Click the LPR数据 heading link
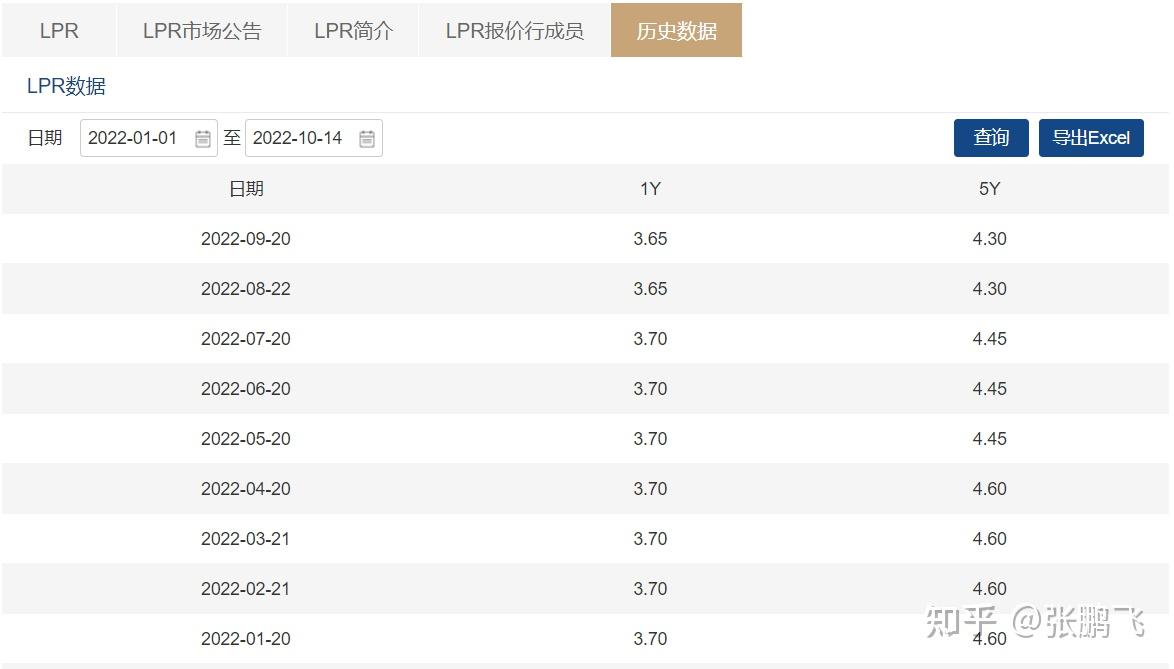This screenshot has width=1174, height=669. 66,86
